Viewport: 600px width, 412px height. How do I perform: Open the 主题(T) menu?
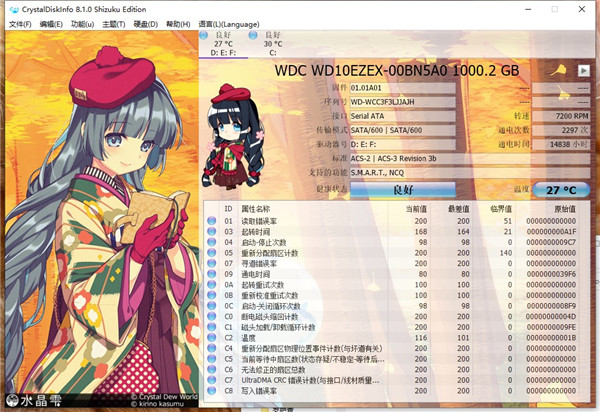[113, 23]
